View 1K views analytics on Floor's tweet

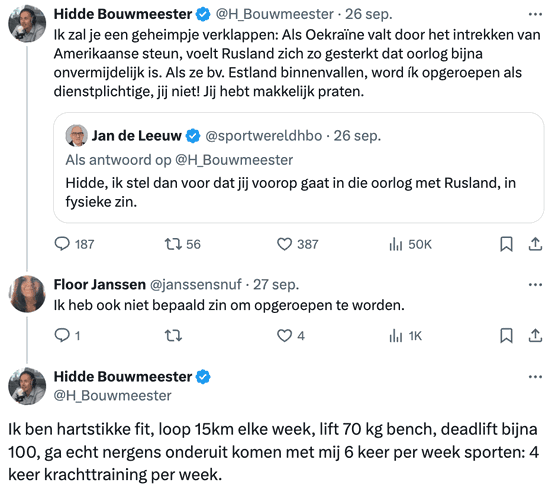click(406, 335)
